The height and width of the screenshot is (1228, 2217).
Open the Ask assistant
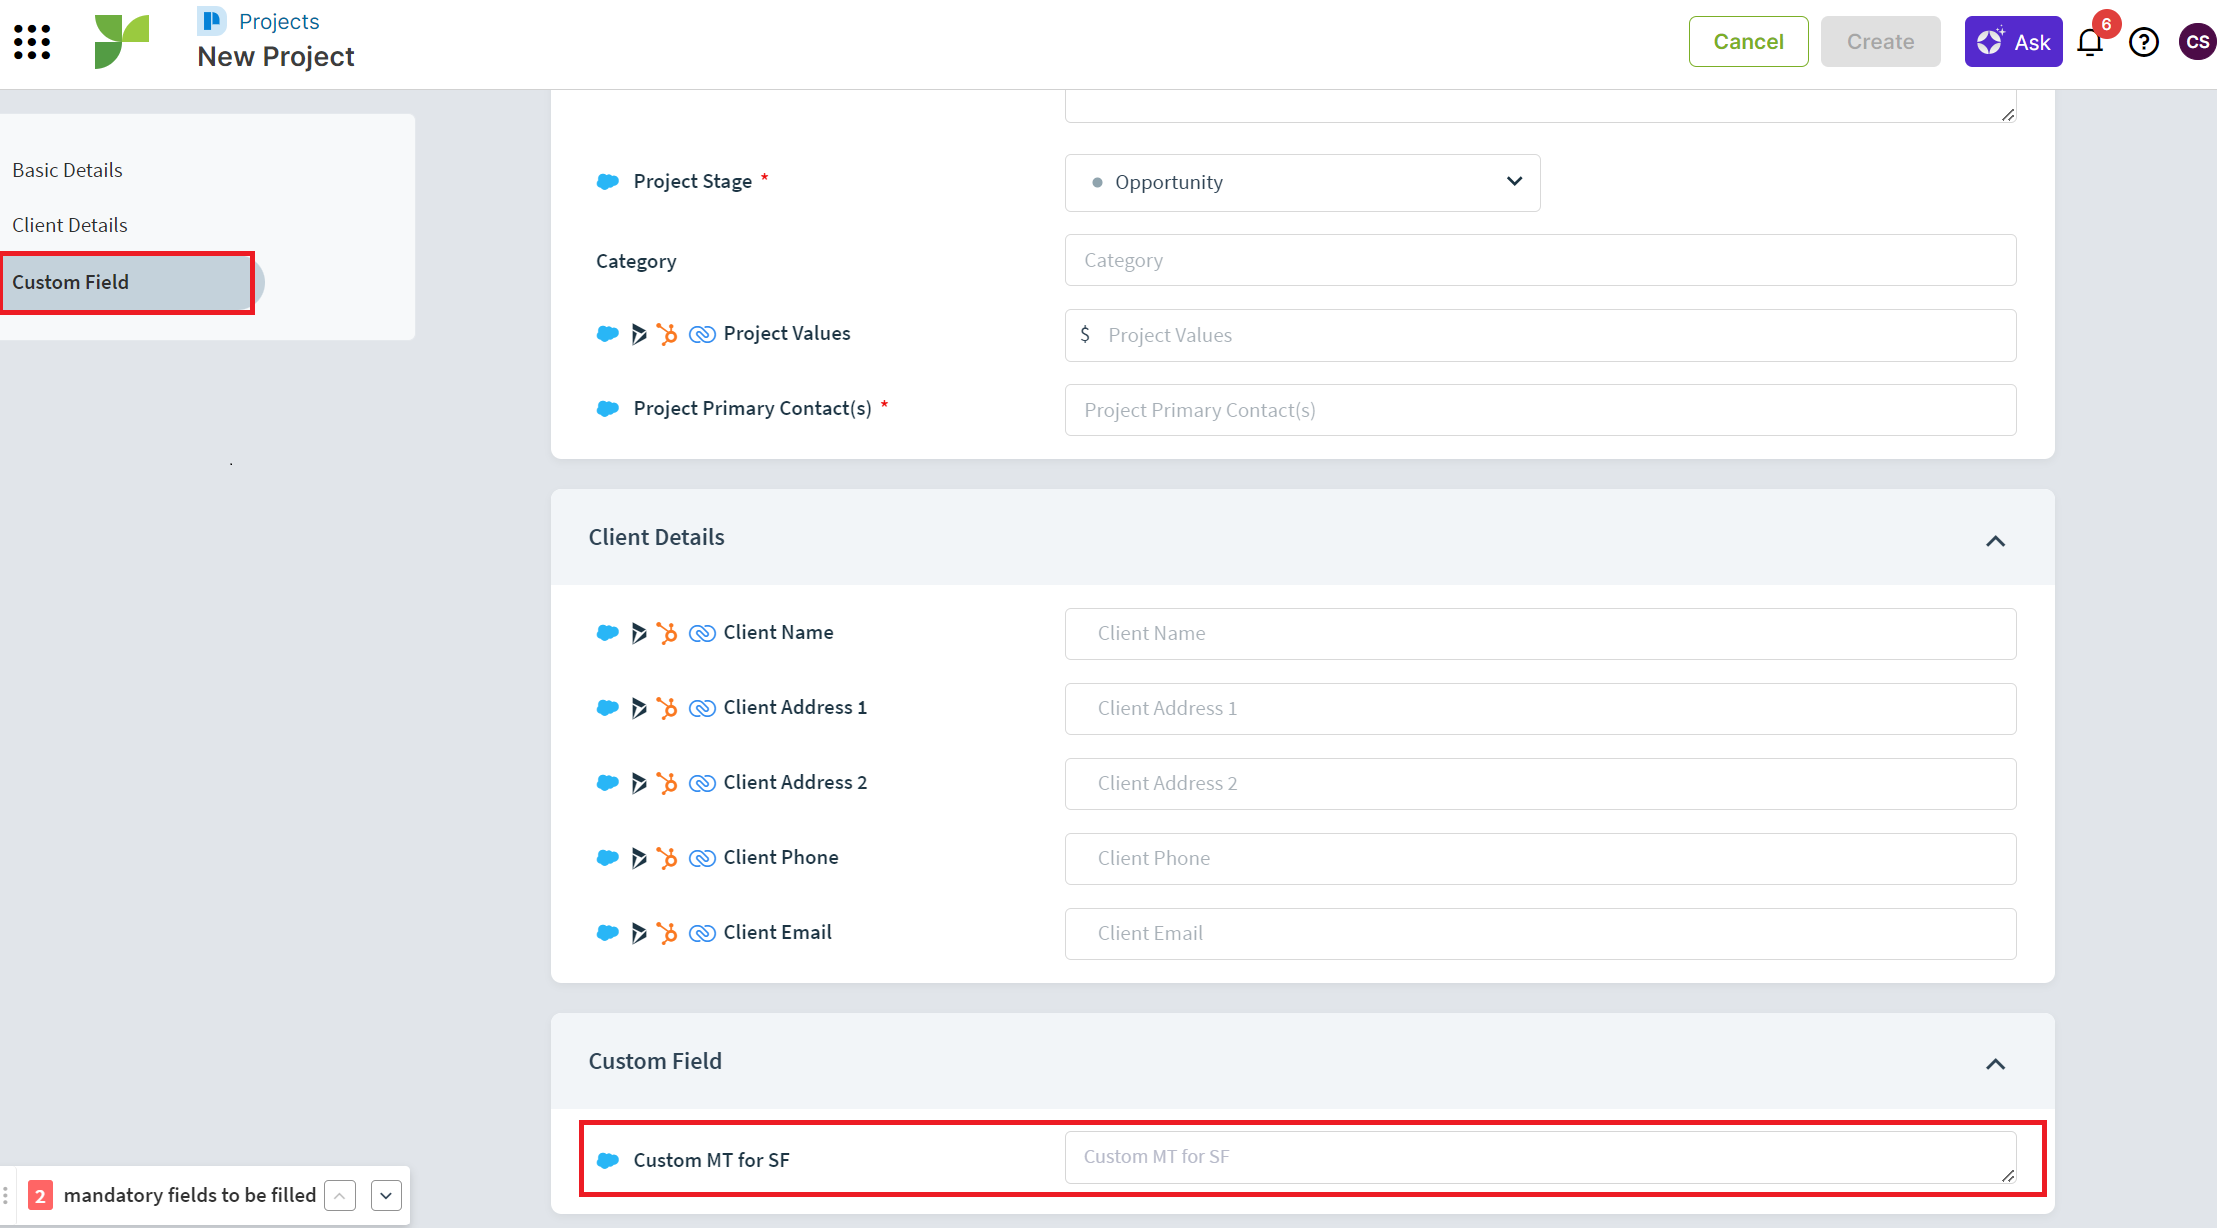(2013, 42)
